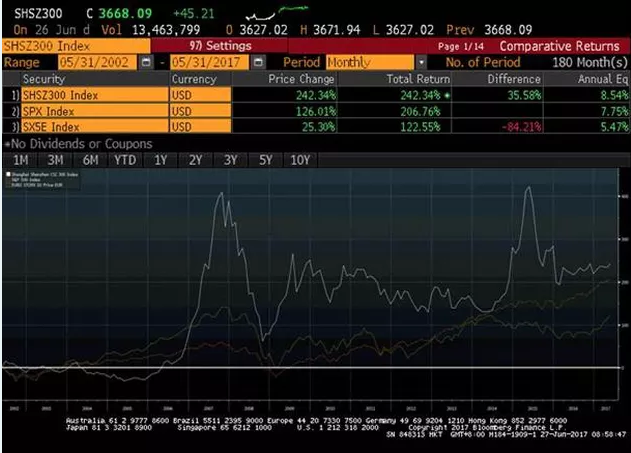This screenshot has height=453, width=631.
Task: Choose the 3M time range tab
Action: tap(56, 160)
